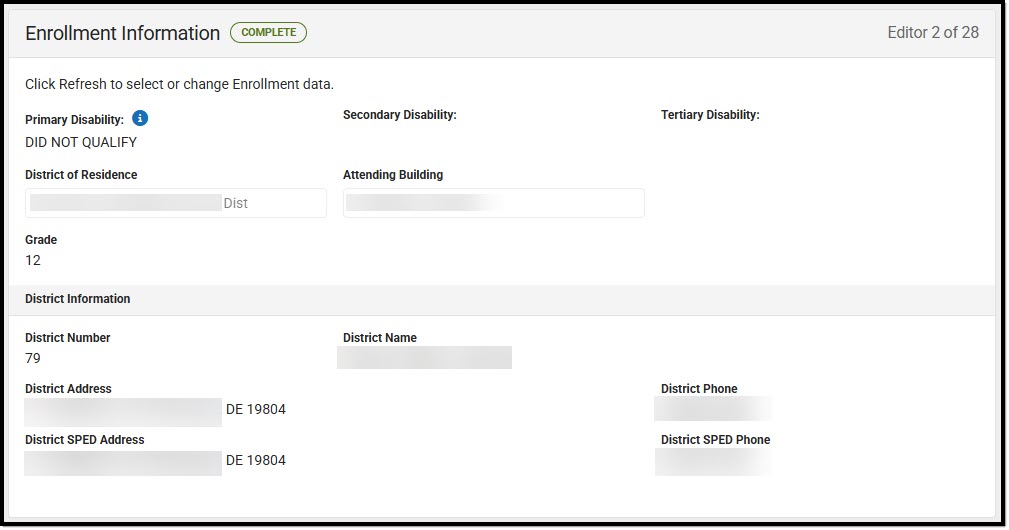This screenshot has height=530, width=1009.
Task: Click the 'District SPED Address' label
Action: [x=84, y=439]
